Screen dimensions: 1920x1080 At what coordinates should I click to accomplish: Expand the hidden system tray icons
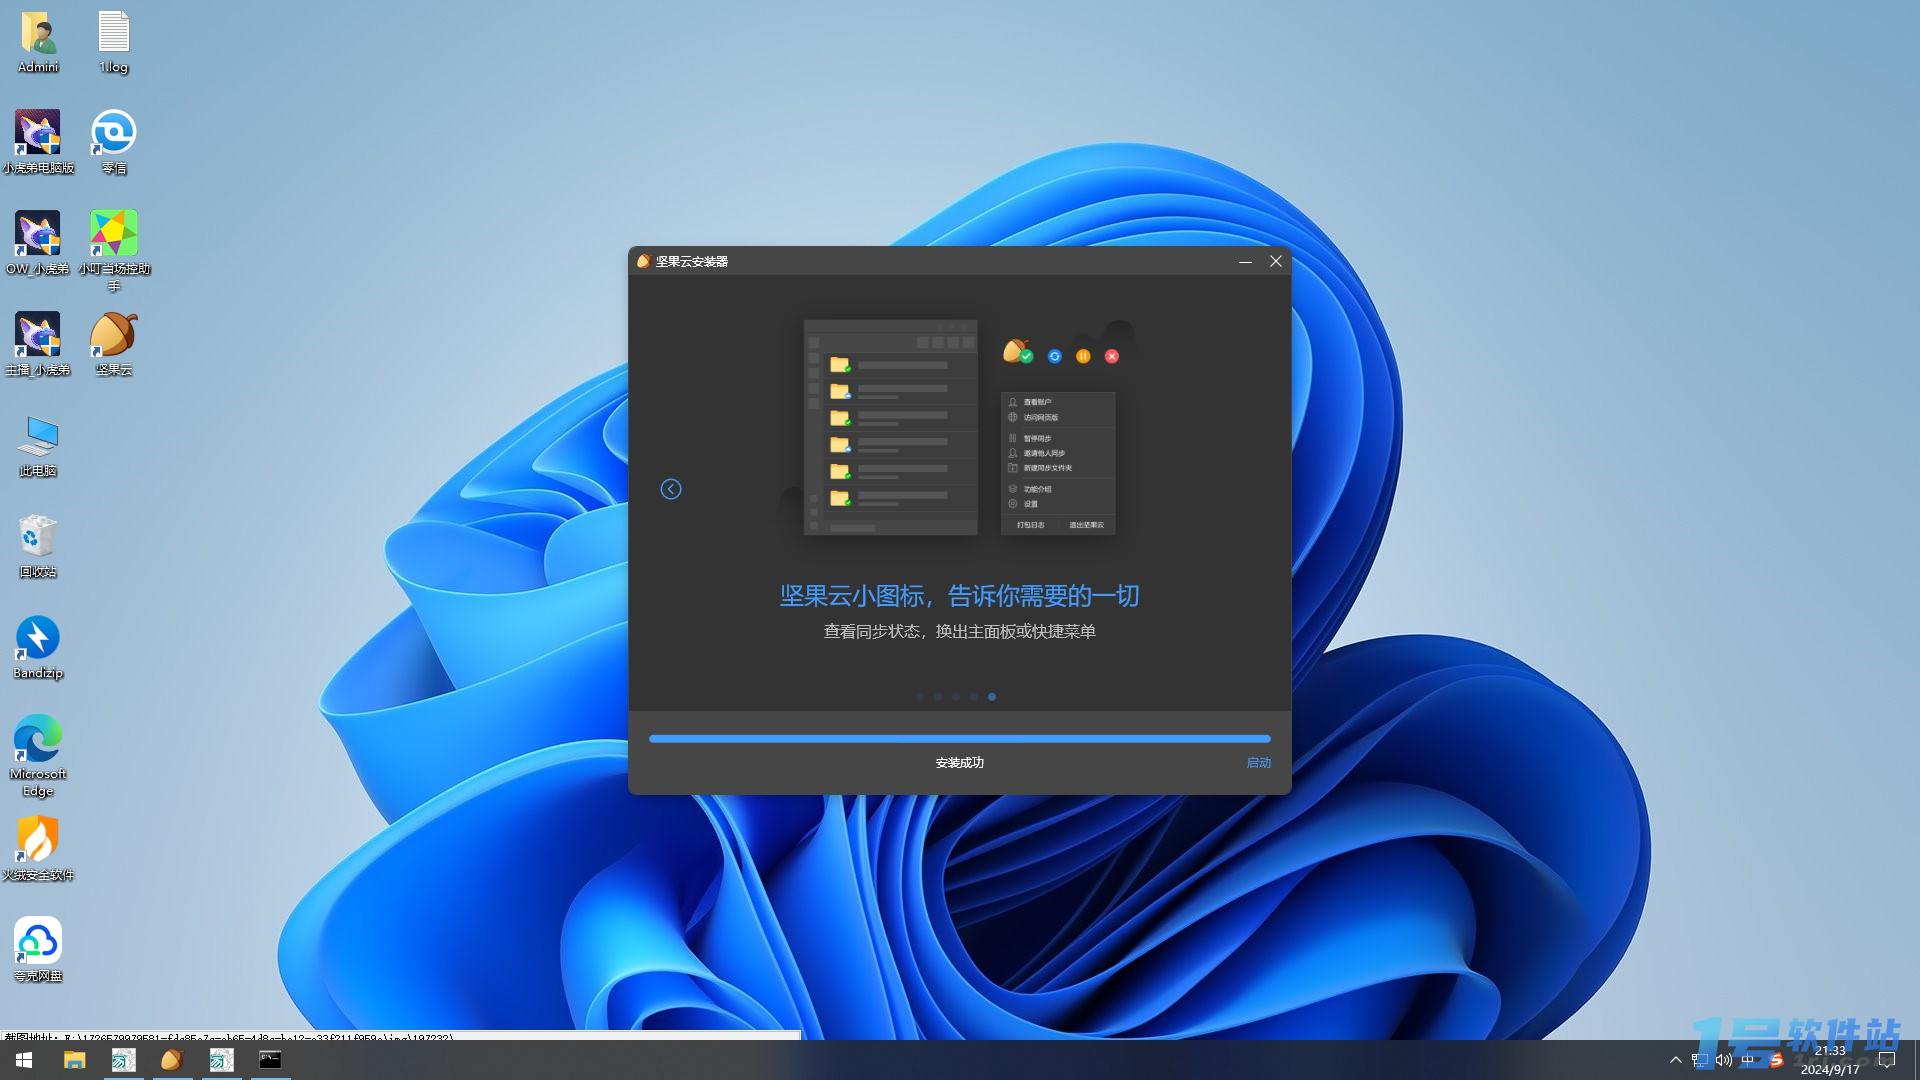point(1676,1060)
